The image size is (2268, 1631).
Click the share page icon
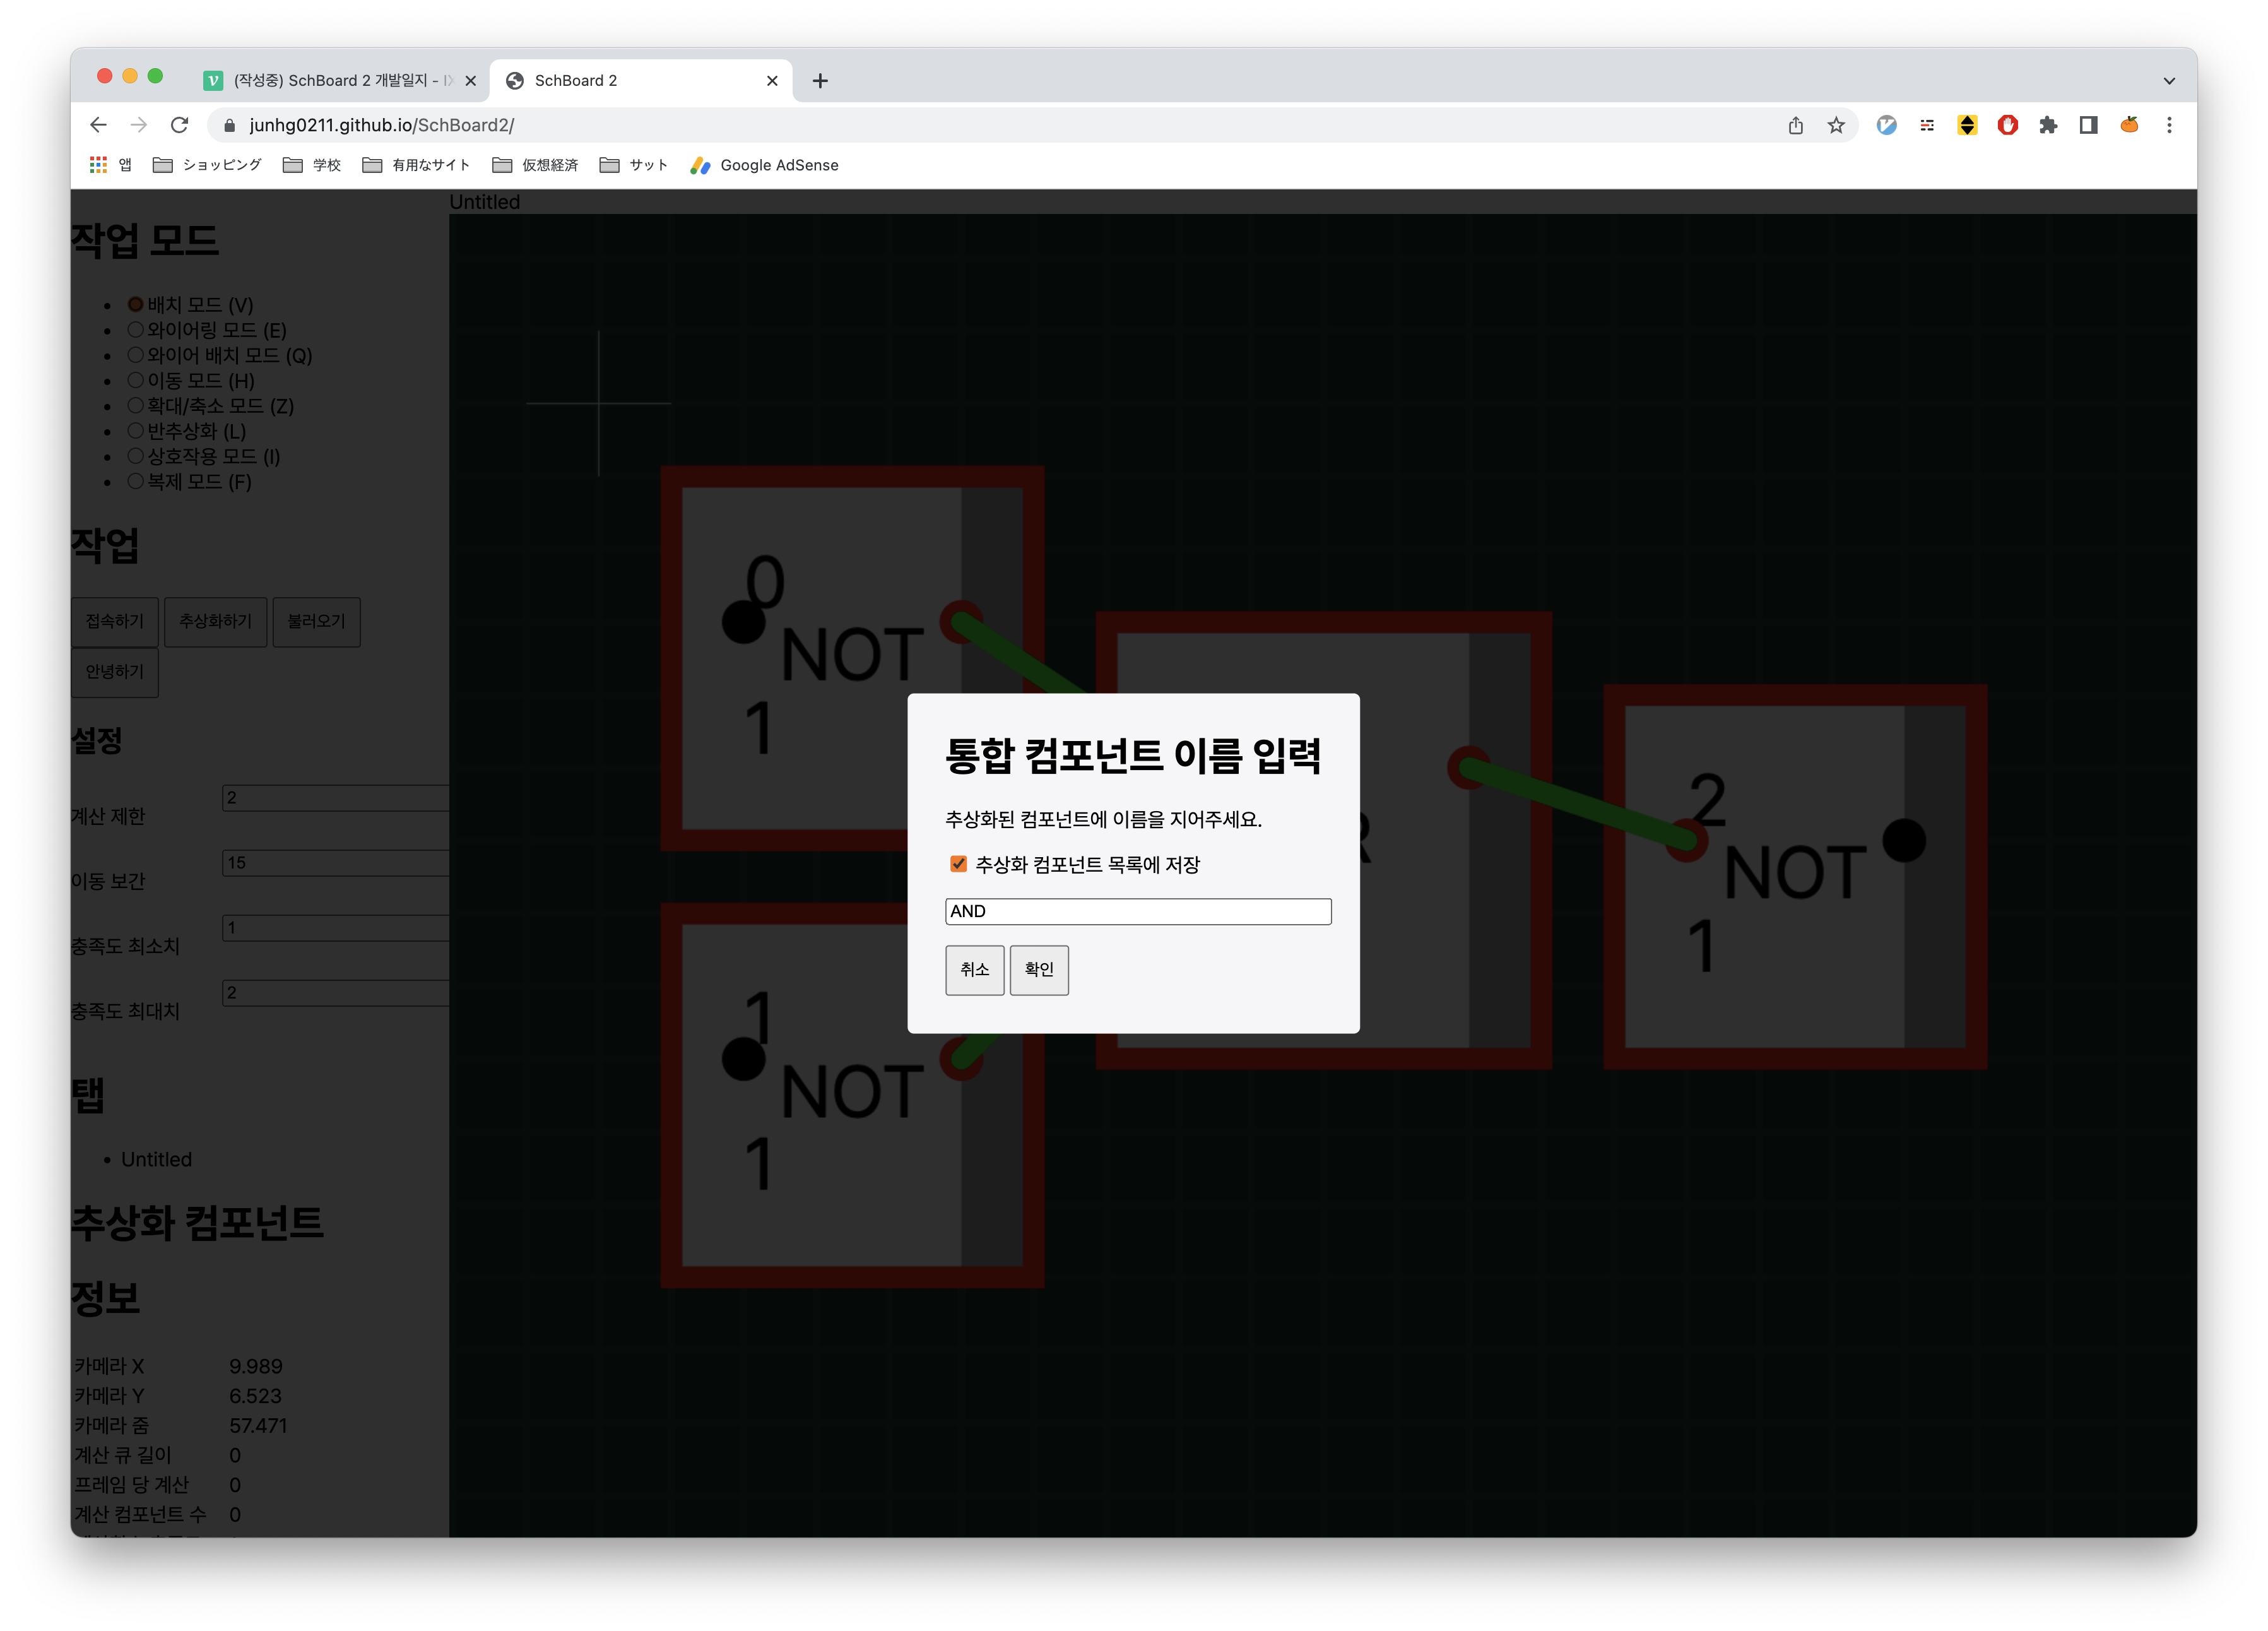pos(1796,125)
